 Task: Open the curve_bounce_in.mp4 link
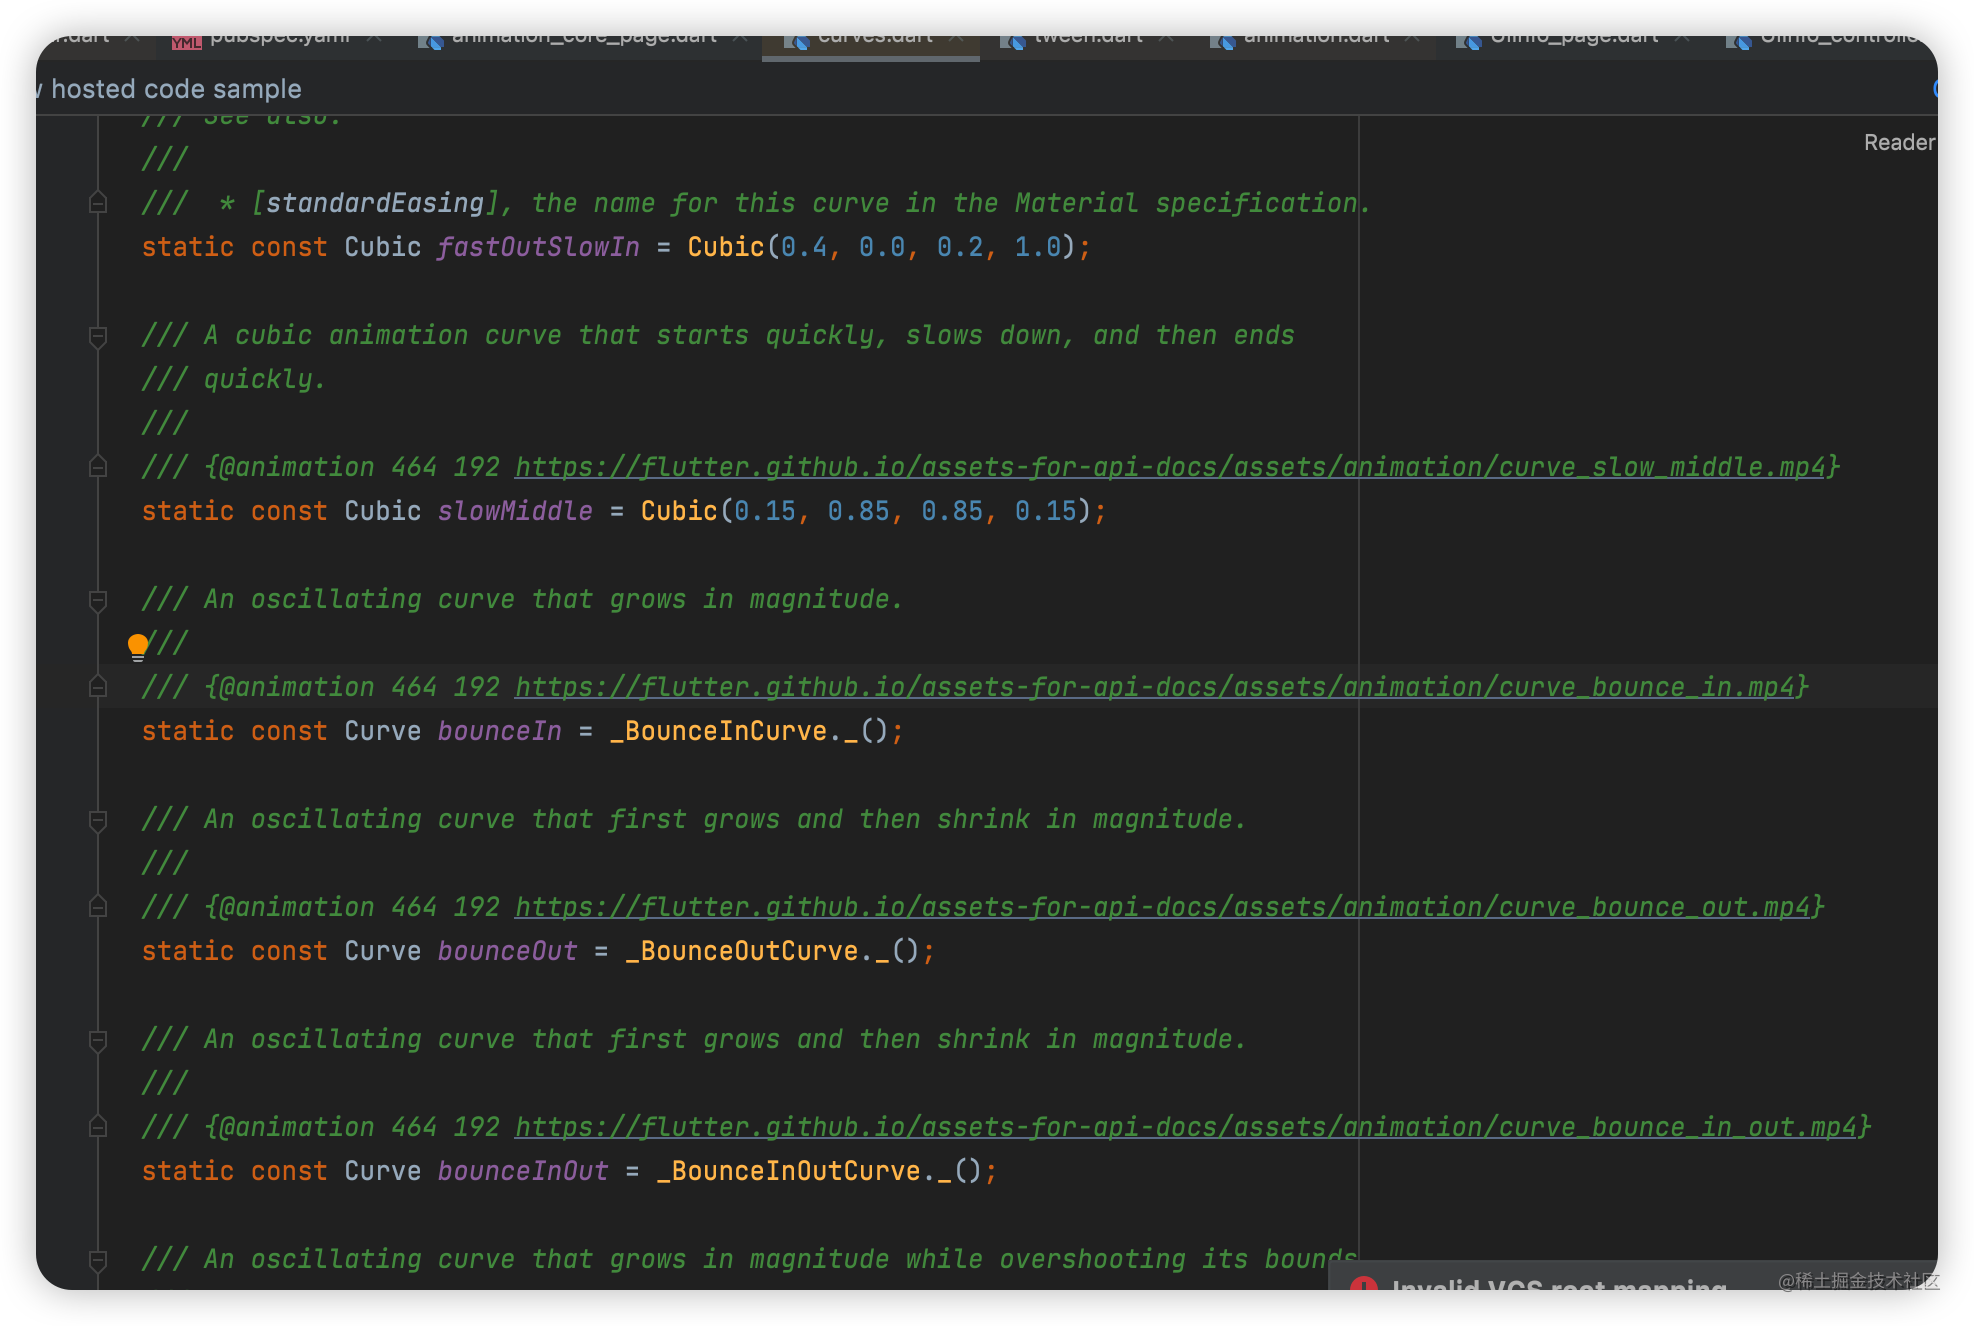pyautogui.click(x=1155, y=687)
